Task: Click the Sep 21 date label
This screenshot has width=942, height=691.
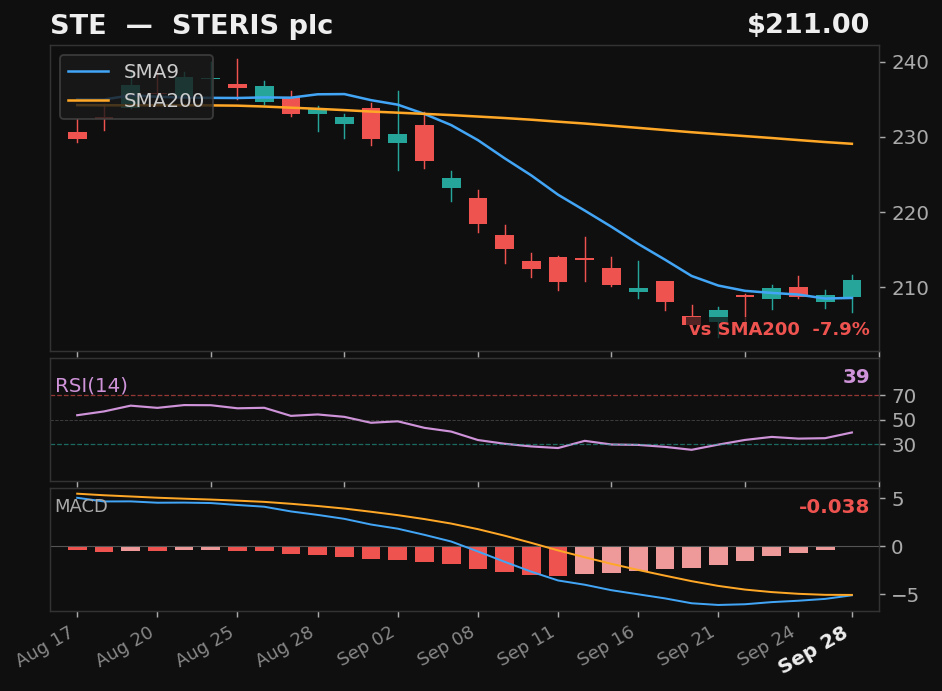Action: click(x=688, y=645)
